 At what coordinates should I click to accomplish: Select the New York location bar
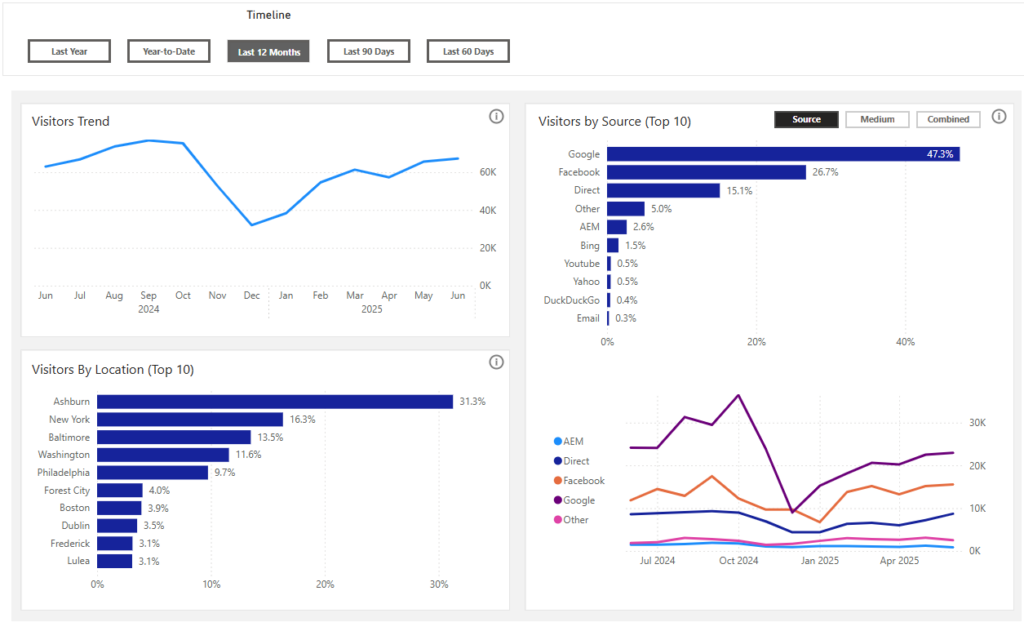189,420
